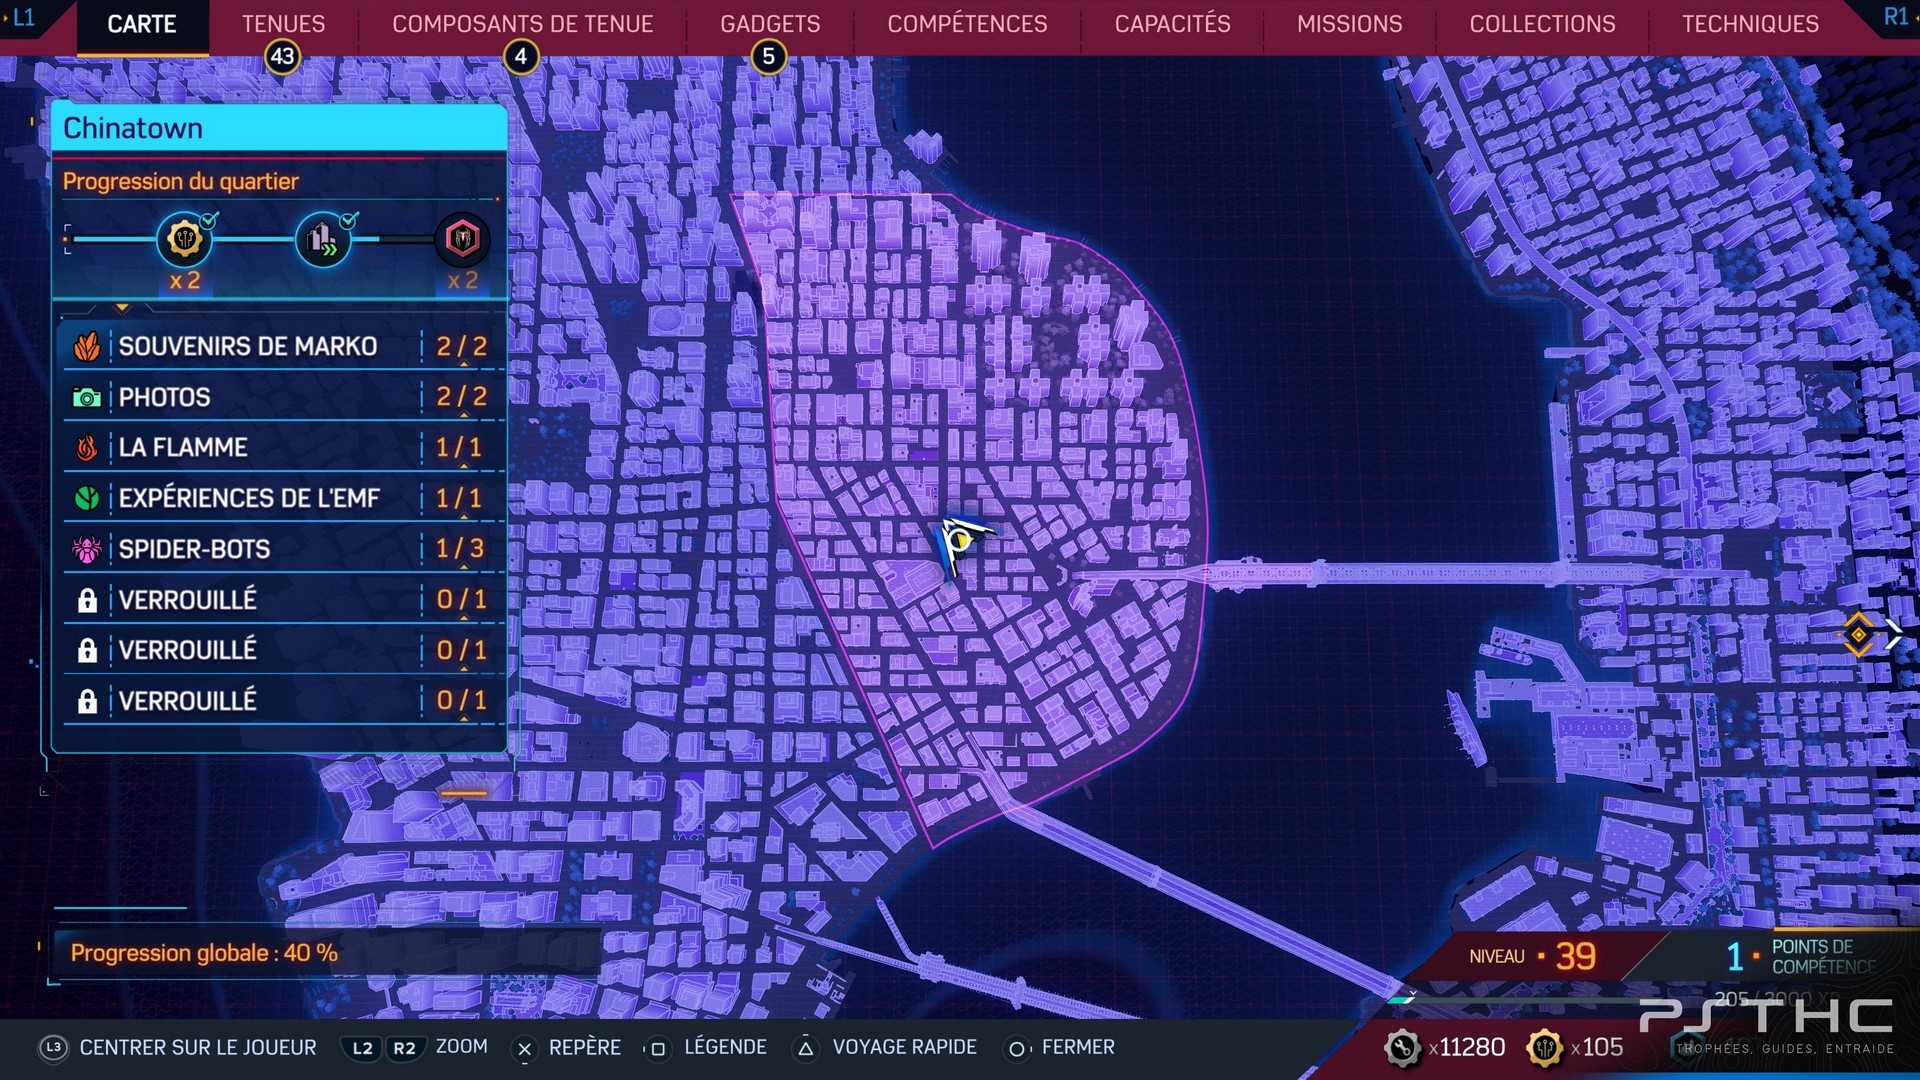Click CENTRER SUR LE JOUEUR prompt
This screenshot has width=1920, height=1080.
point(198,1047)
